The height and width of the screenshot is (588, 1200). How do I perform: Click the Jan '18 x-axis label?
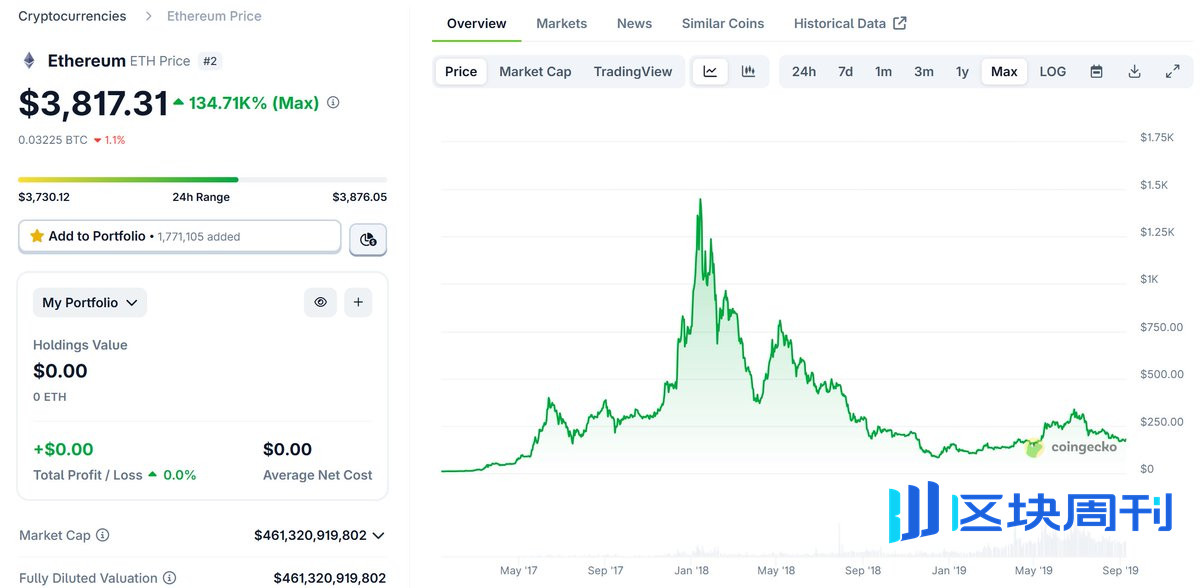[x=692, y=570]
